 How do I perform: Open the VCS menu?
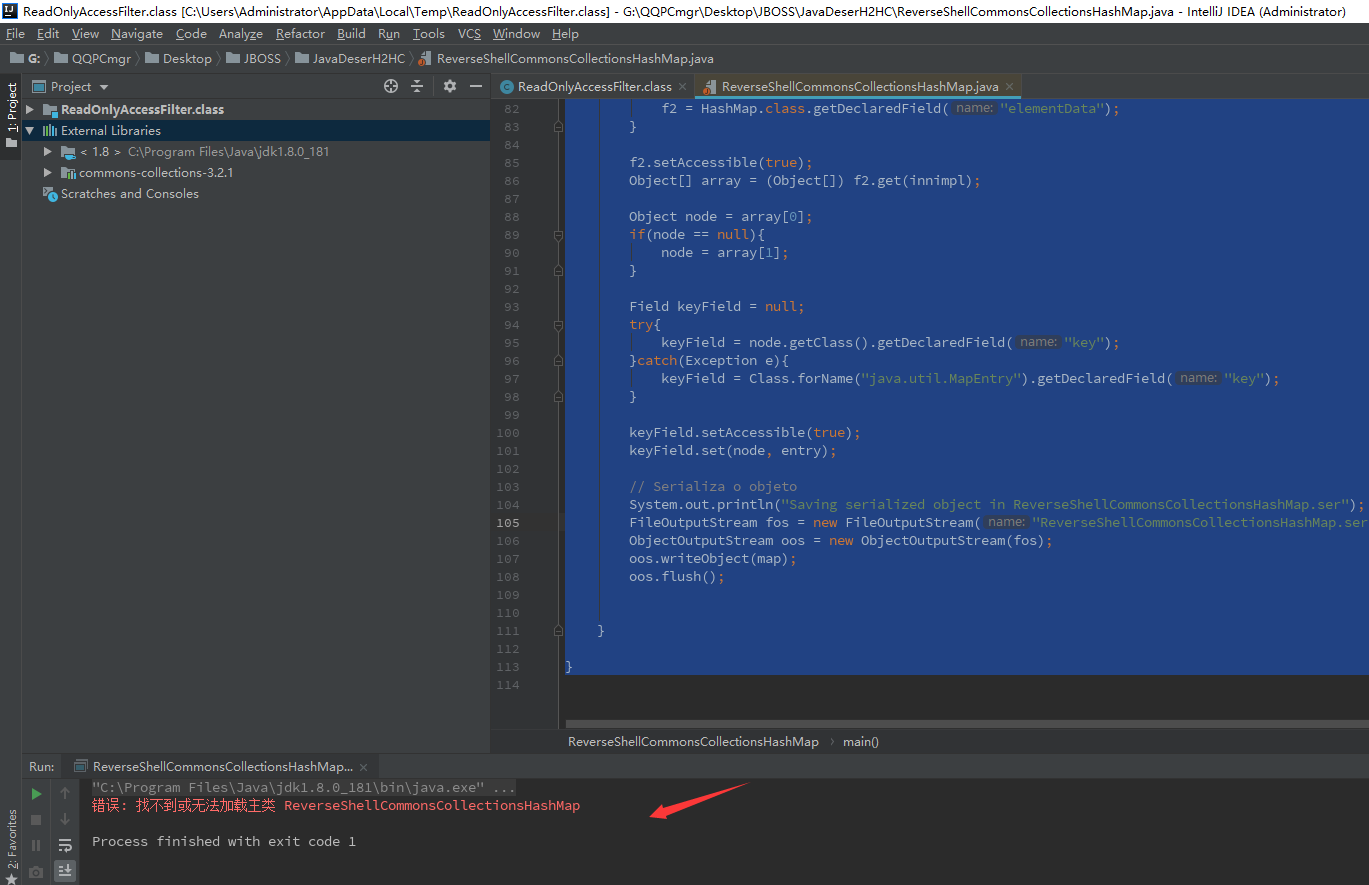[x=469, y=34]
